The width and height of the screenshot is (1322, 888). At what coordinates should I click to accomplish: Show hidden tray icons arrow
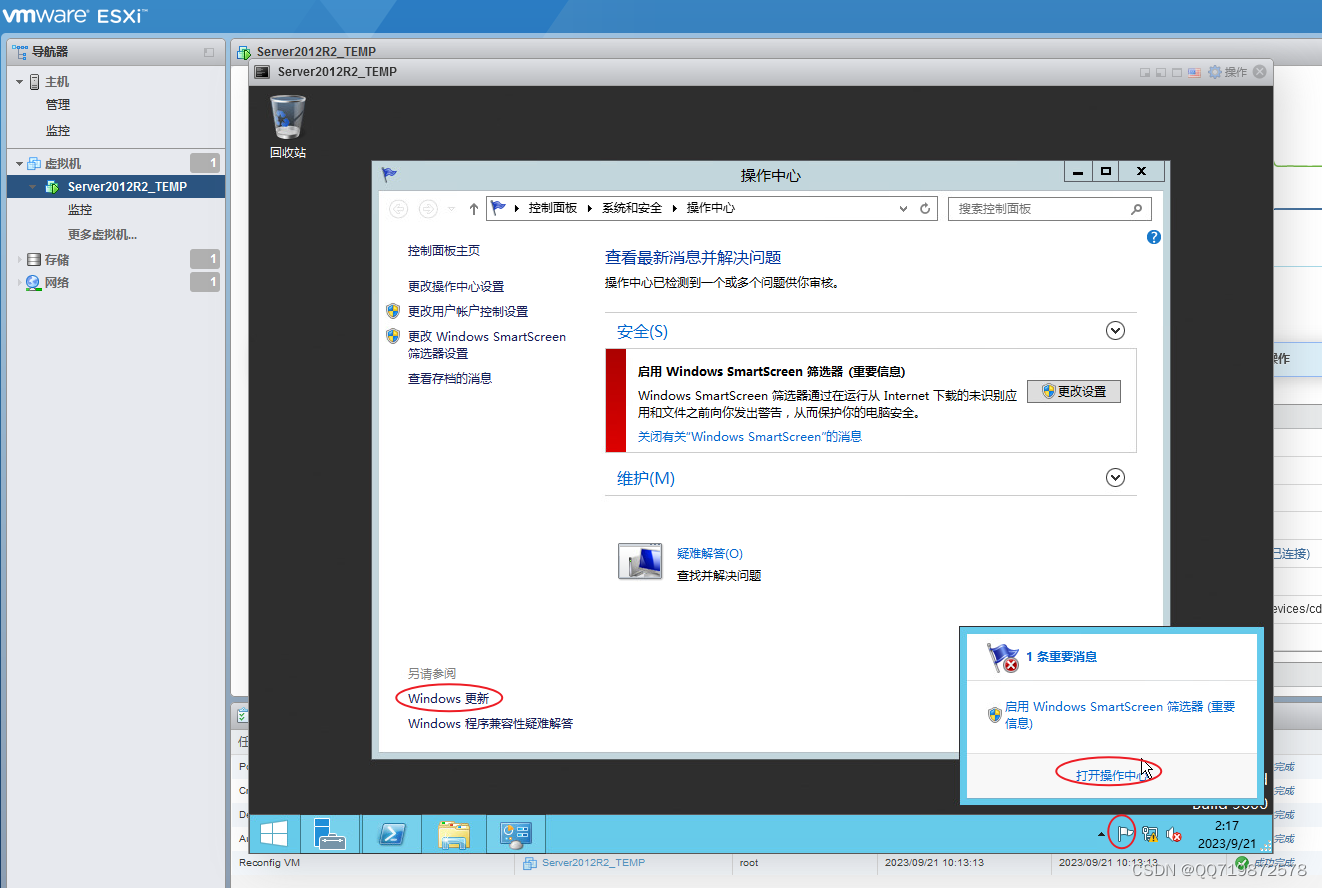click(1102, 833)
